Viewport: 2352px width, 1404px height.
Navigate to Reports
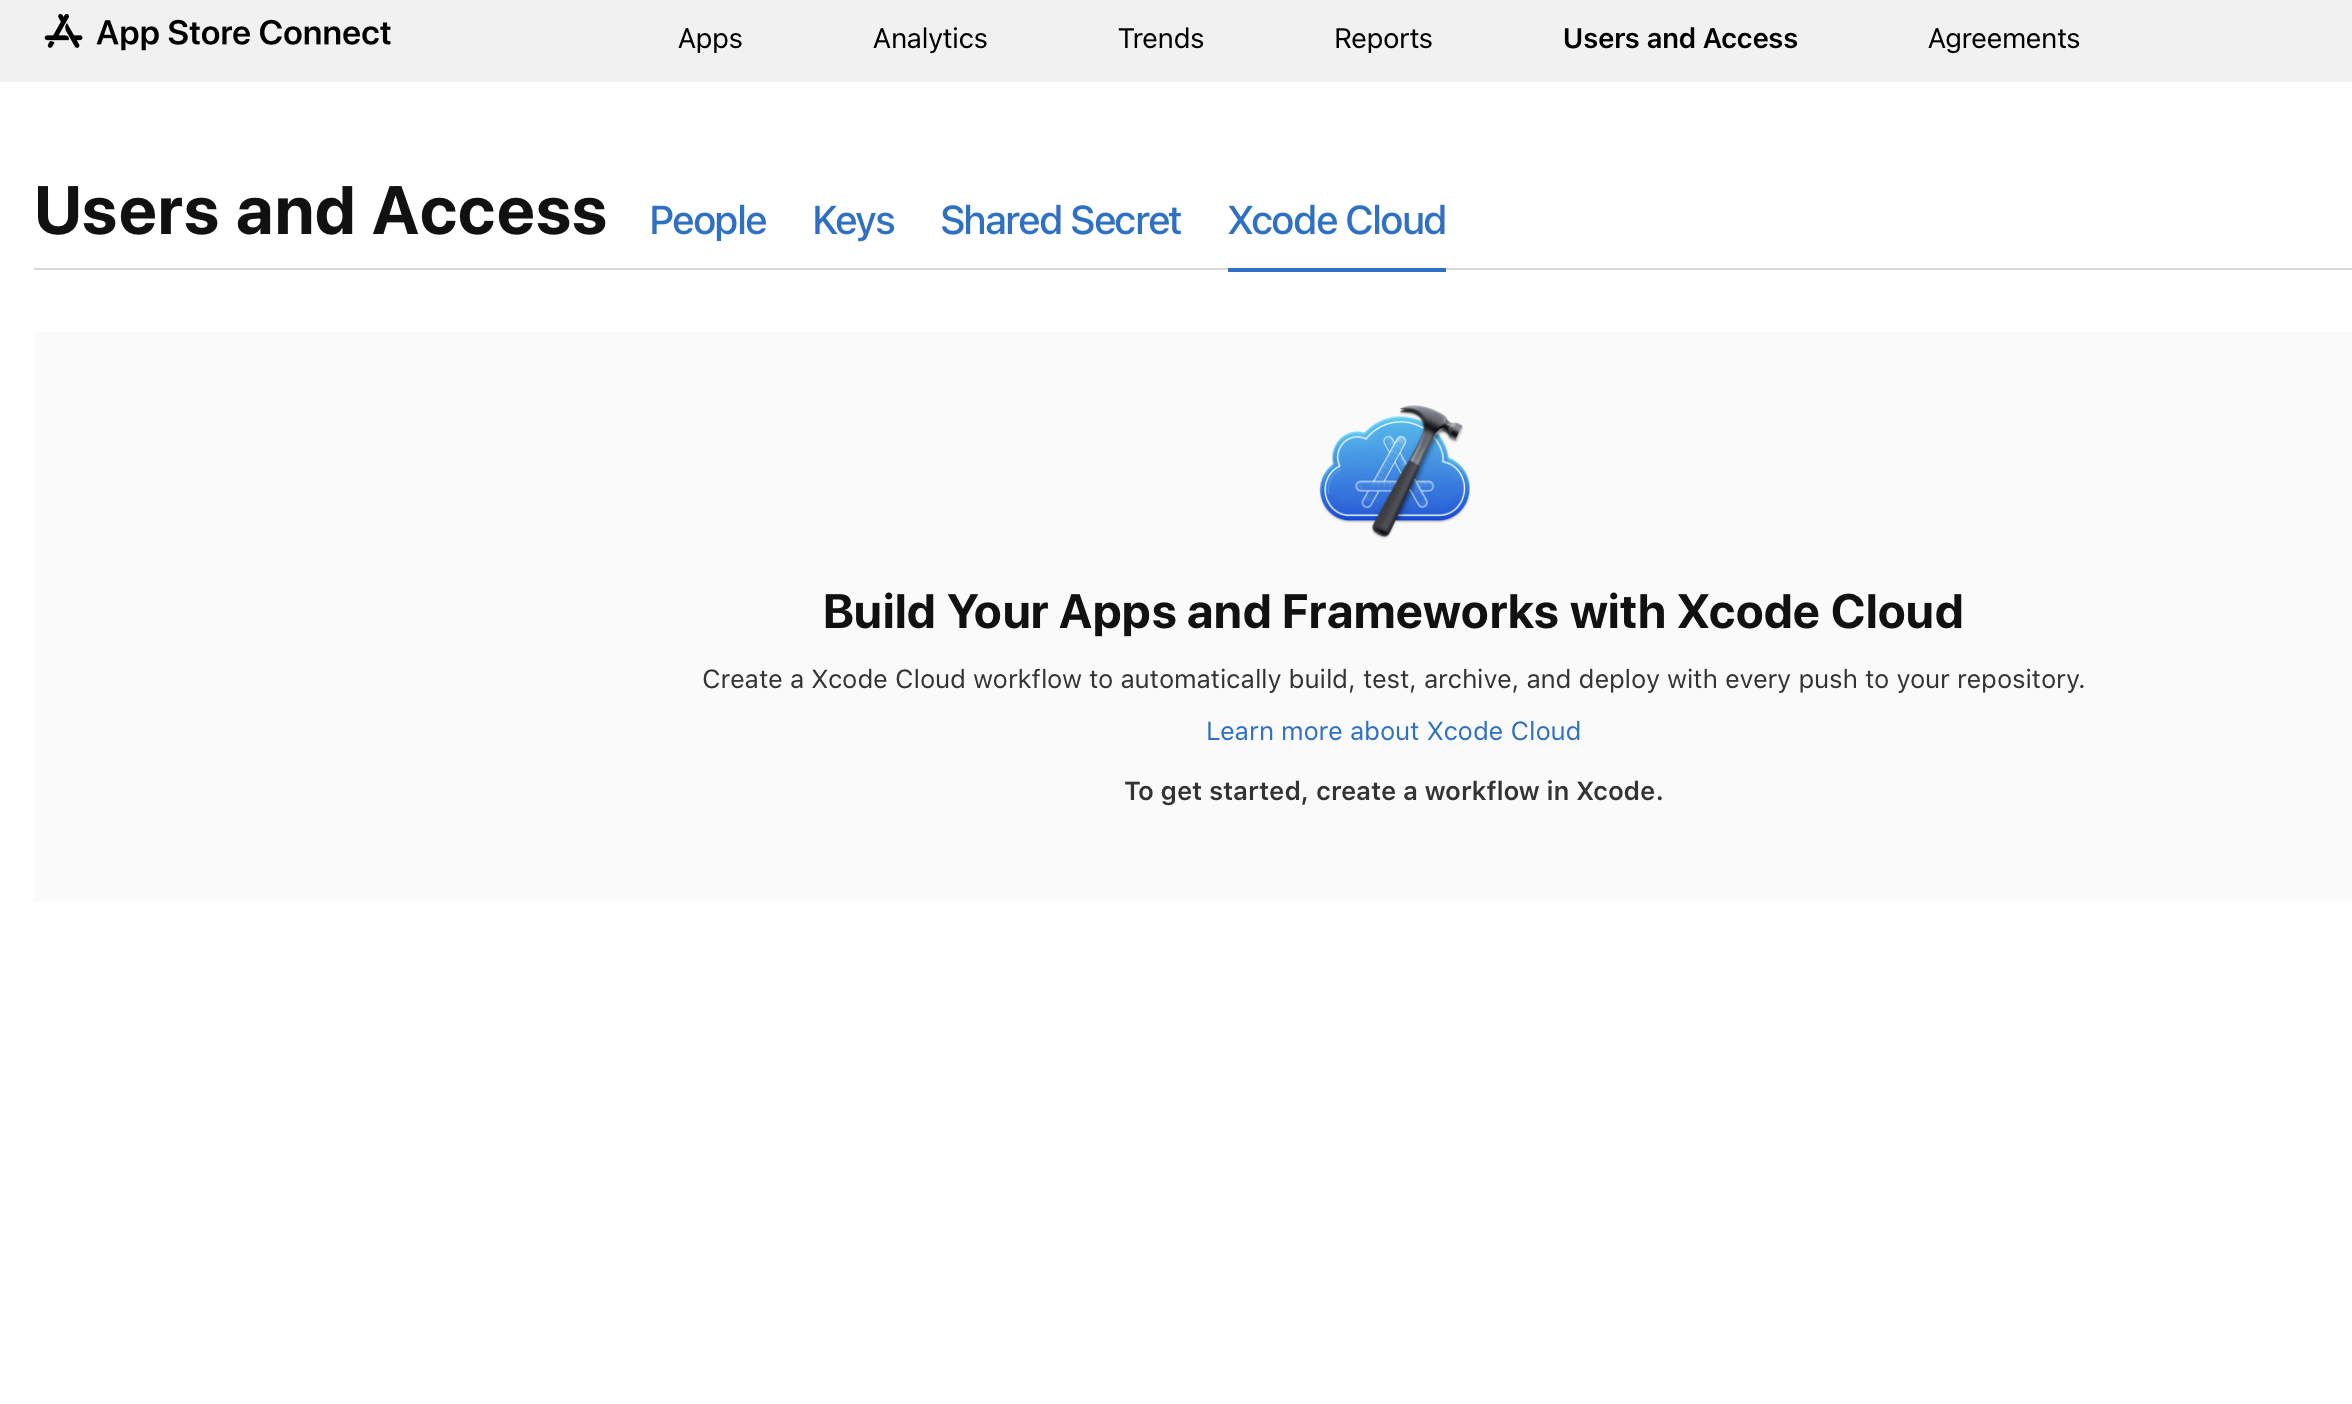coord(1383,38)
